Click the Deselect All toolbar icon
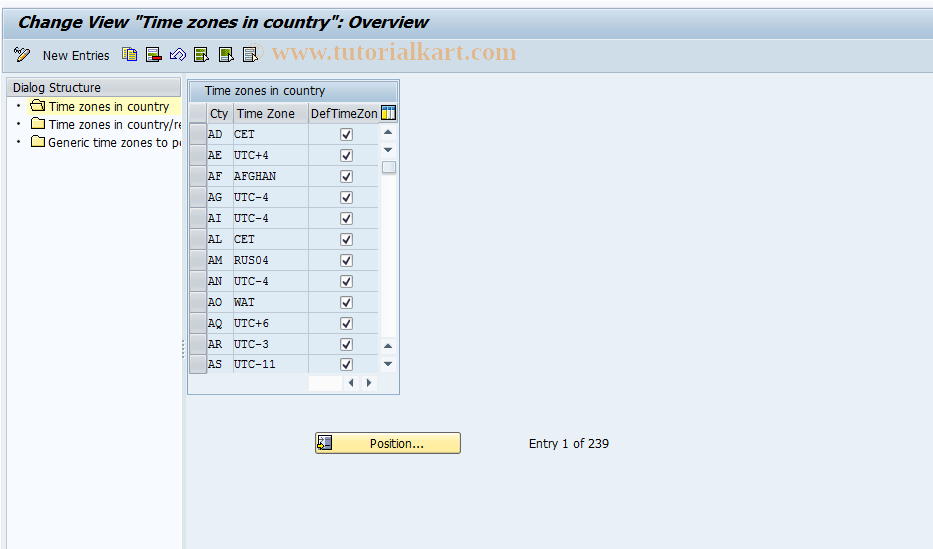The image size is (933, 549). pyautogui.click(x=251, y=55)
